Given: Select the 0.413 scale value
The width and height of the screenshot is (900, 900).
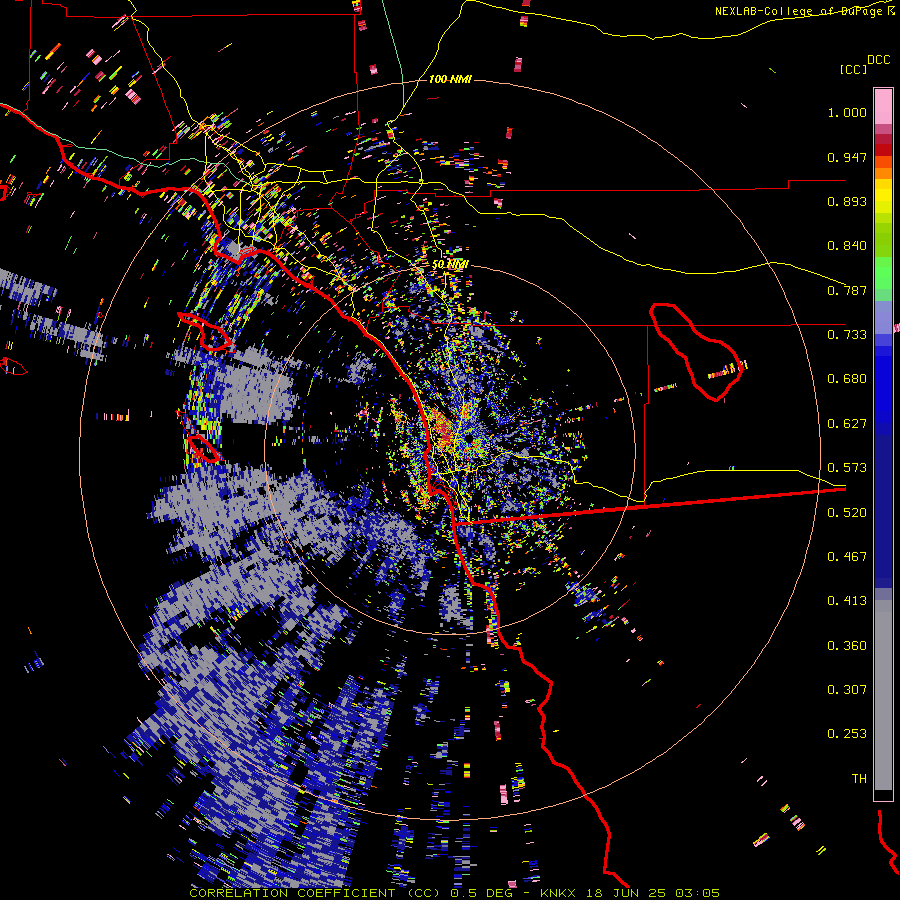Looking at the screenshot, I should [847, 601].
